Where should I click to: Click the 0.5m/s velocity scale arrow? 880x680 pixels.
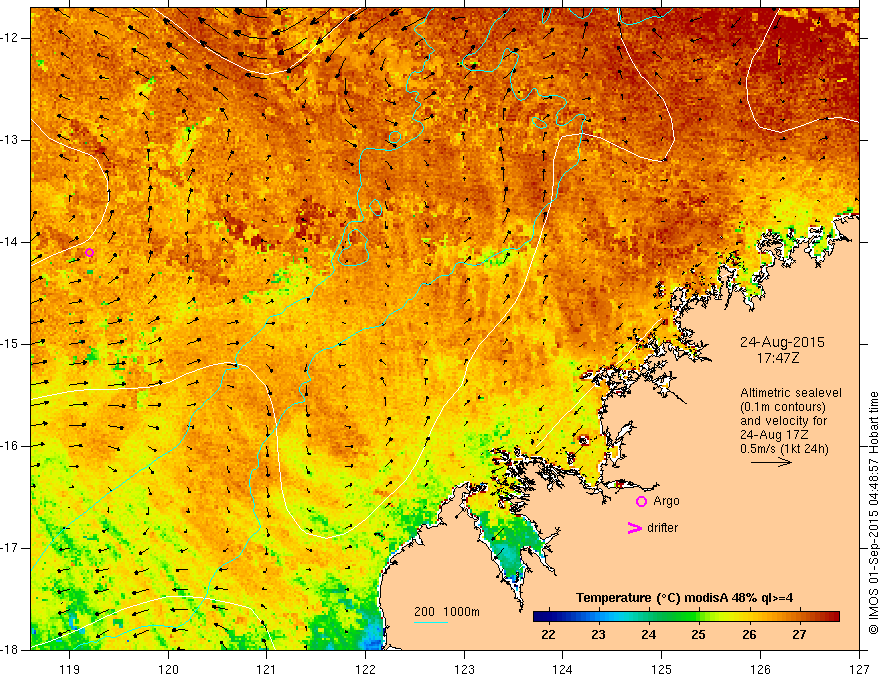pyautogui.click(x=772, y=462)
